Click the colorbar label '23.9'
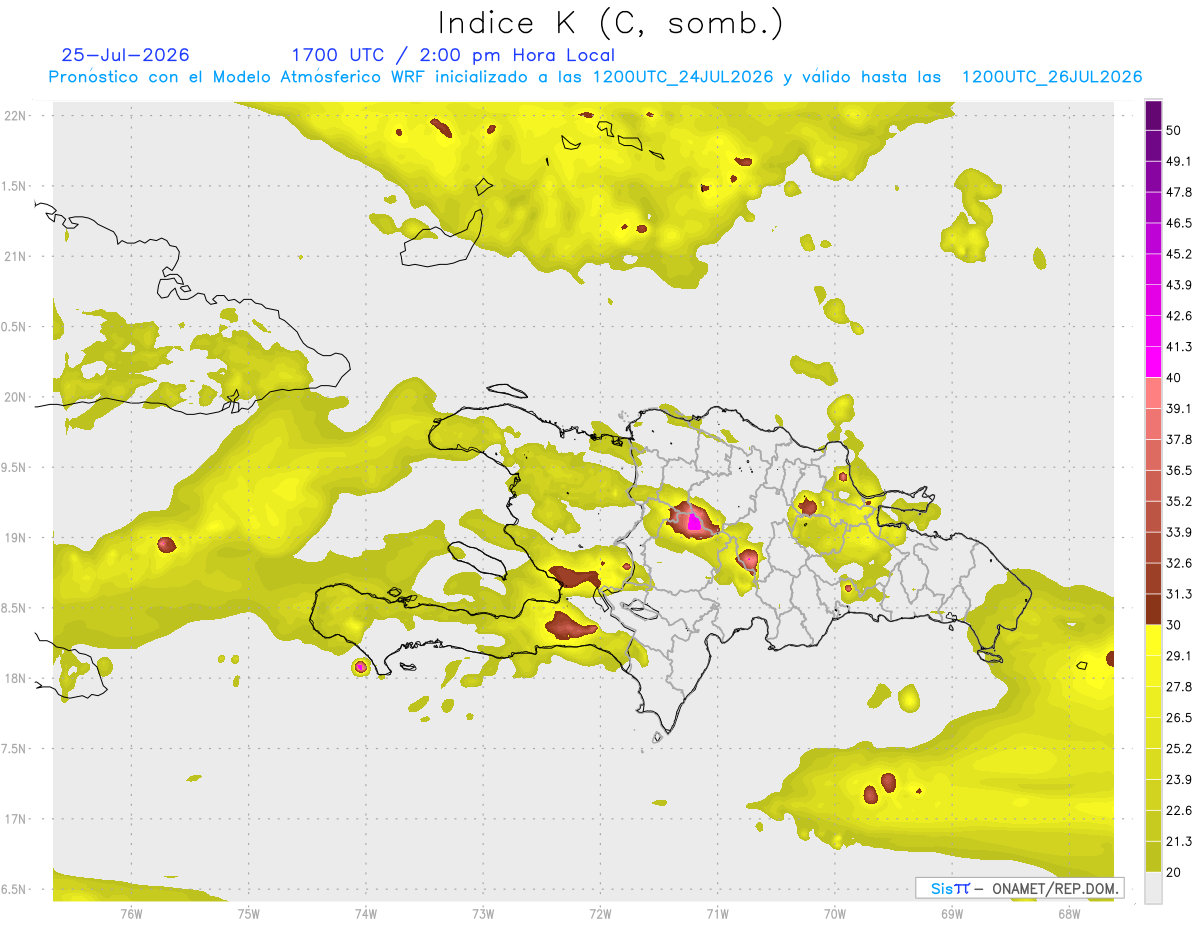1200x927 pixels. [1179, 780]
